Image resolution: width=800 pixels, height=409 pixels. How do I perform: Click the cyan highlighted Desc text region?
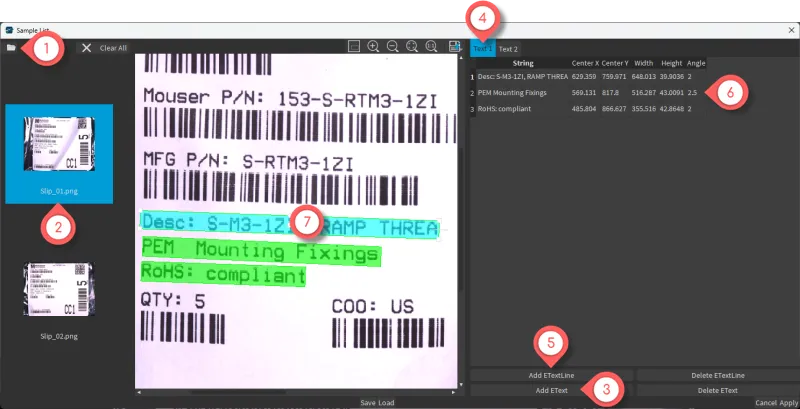point(289,224)
